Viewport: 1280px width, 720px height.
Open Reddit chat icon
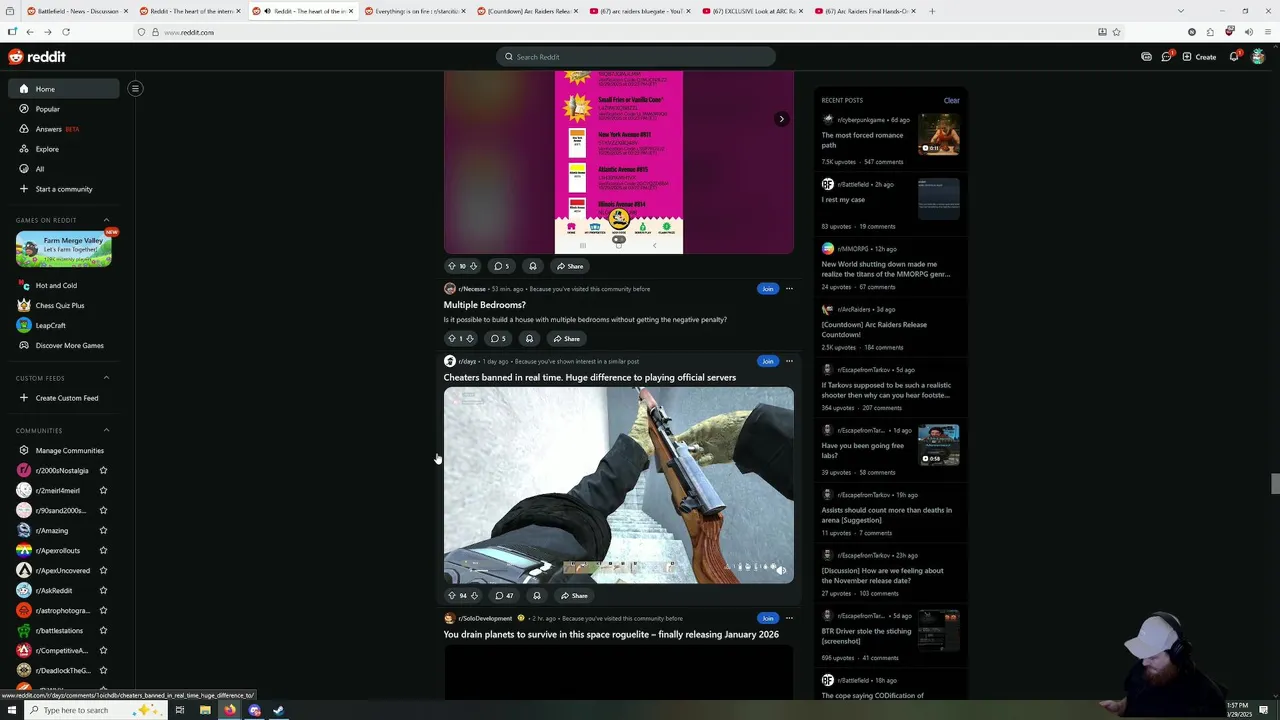(x=1166, y=57)
